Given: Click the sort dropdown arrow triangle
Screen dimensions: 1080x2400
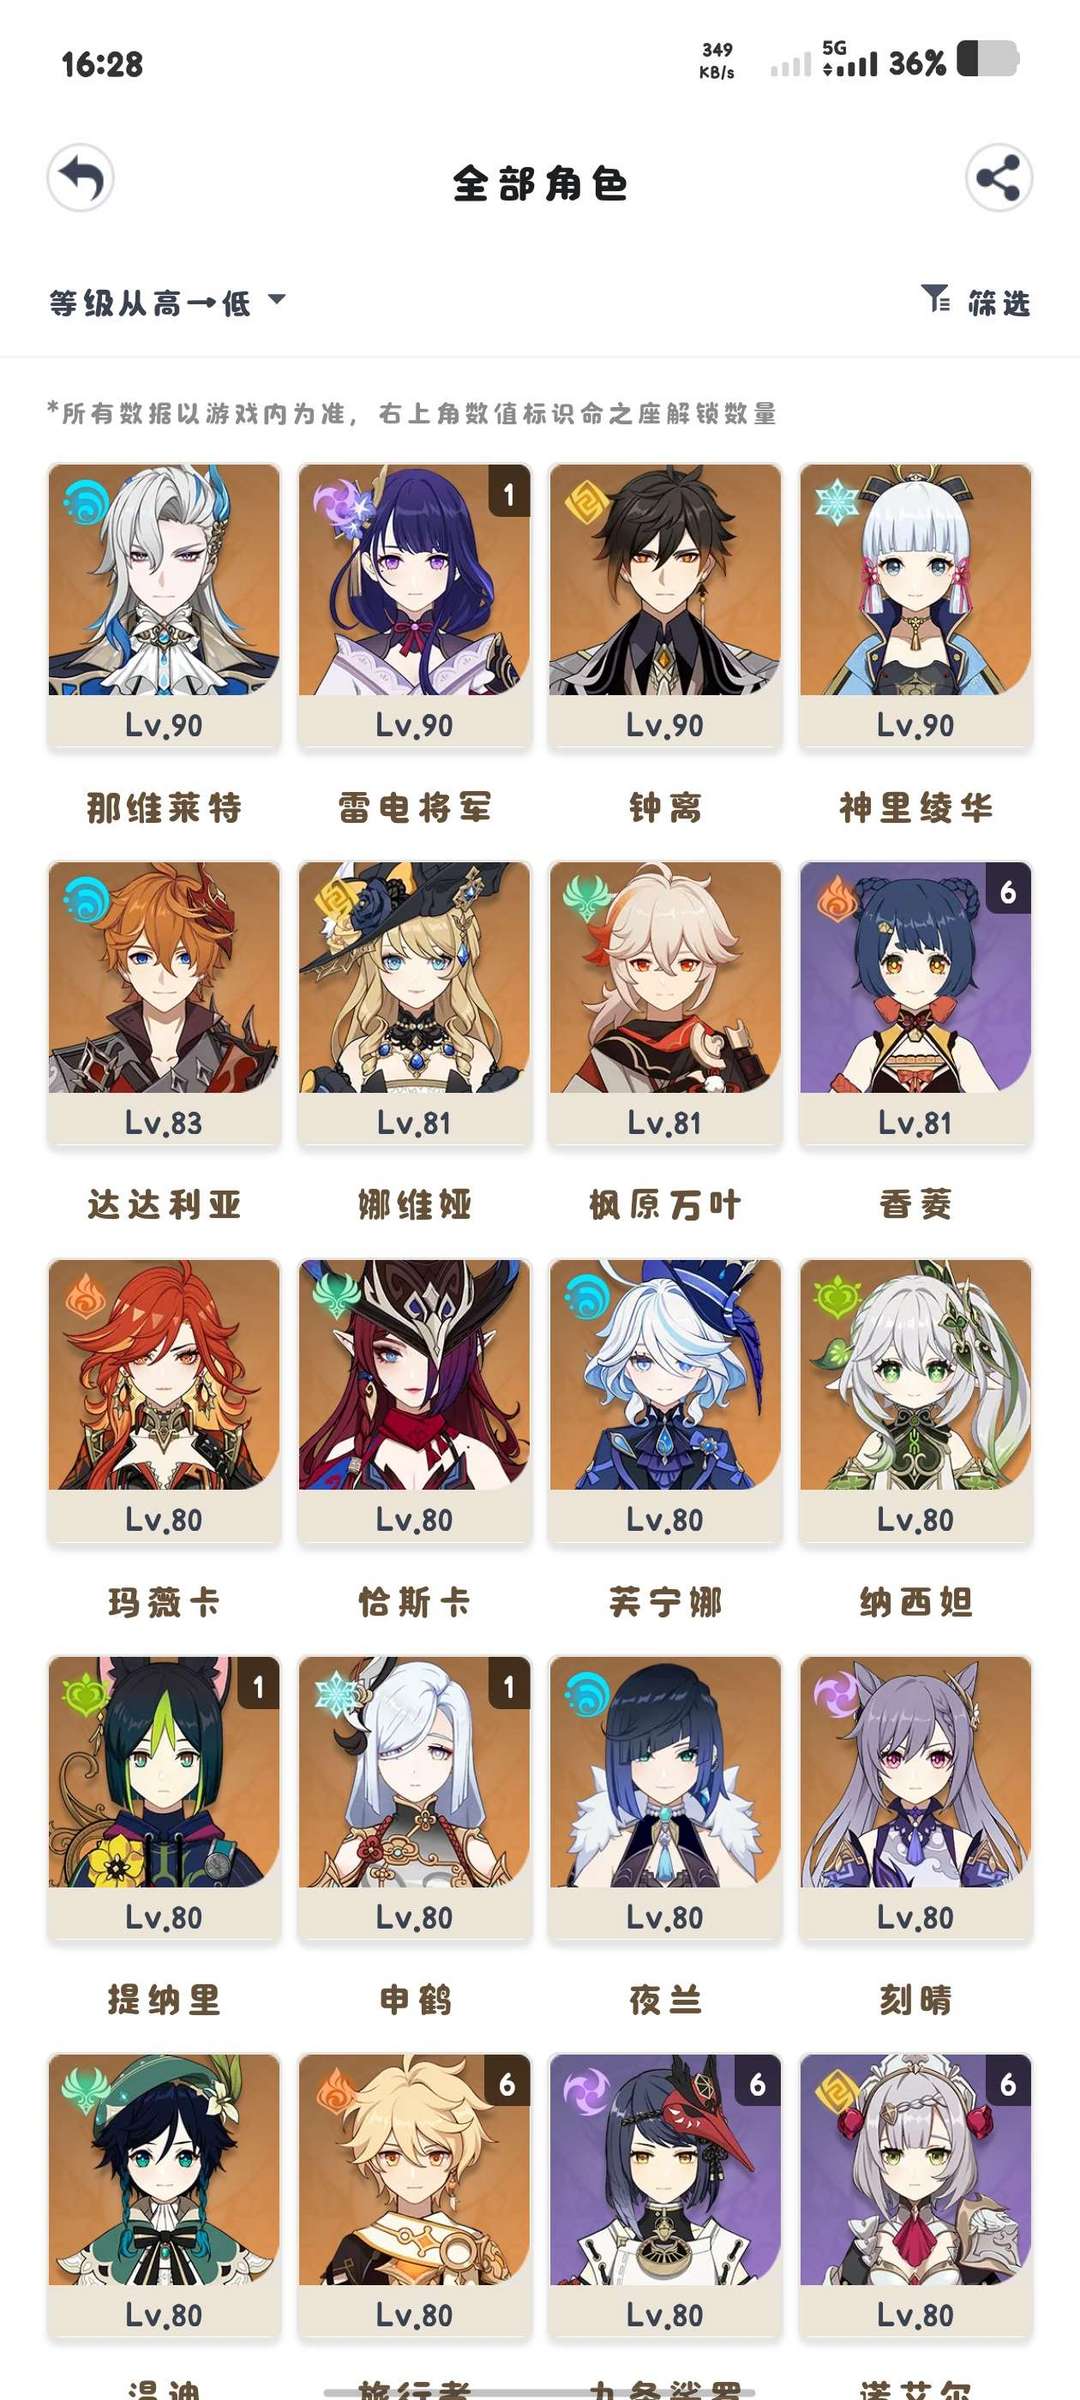Looking at the screenshot, I should point(277,299).
